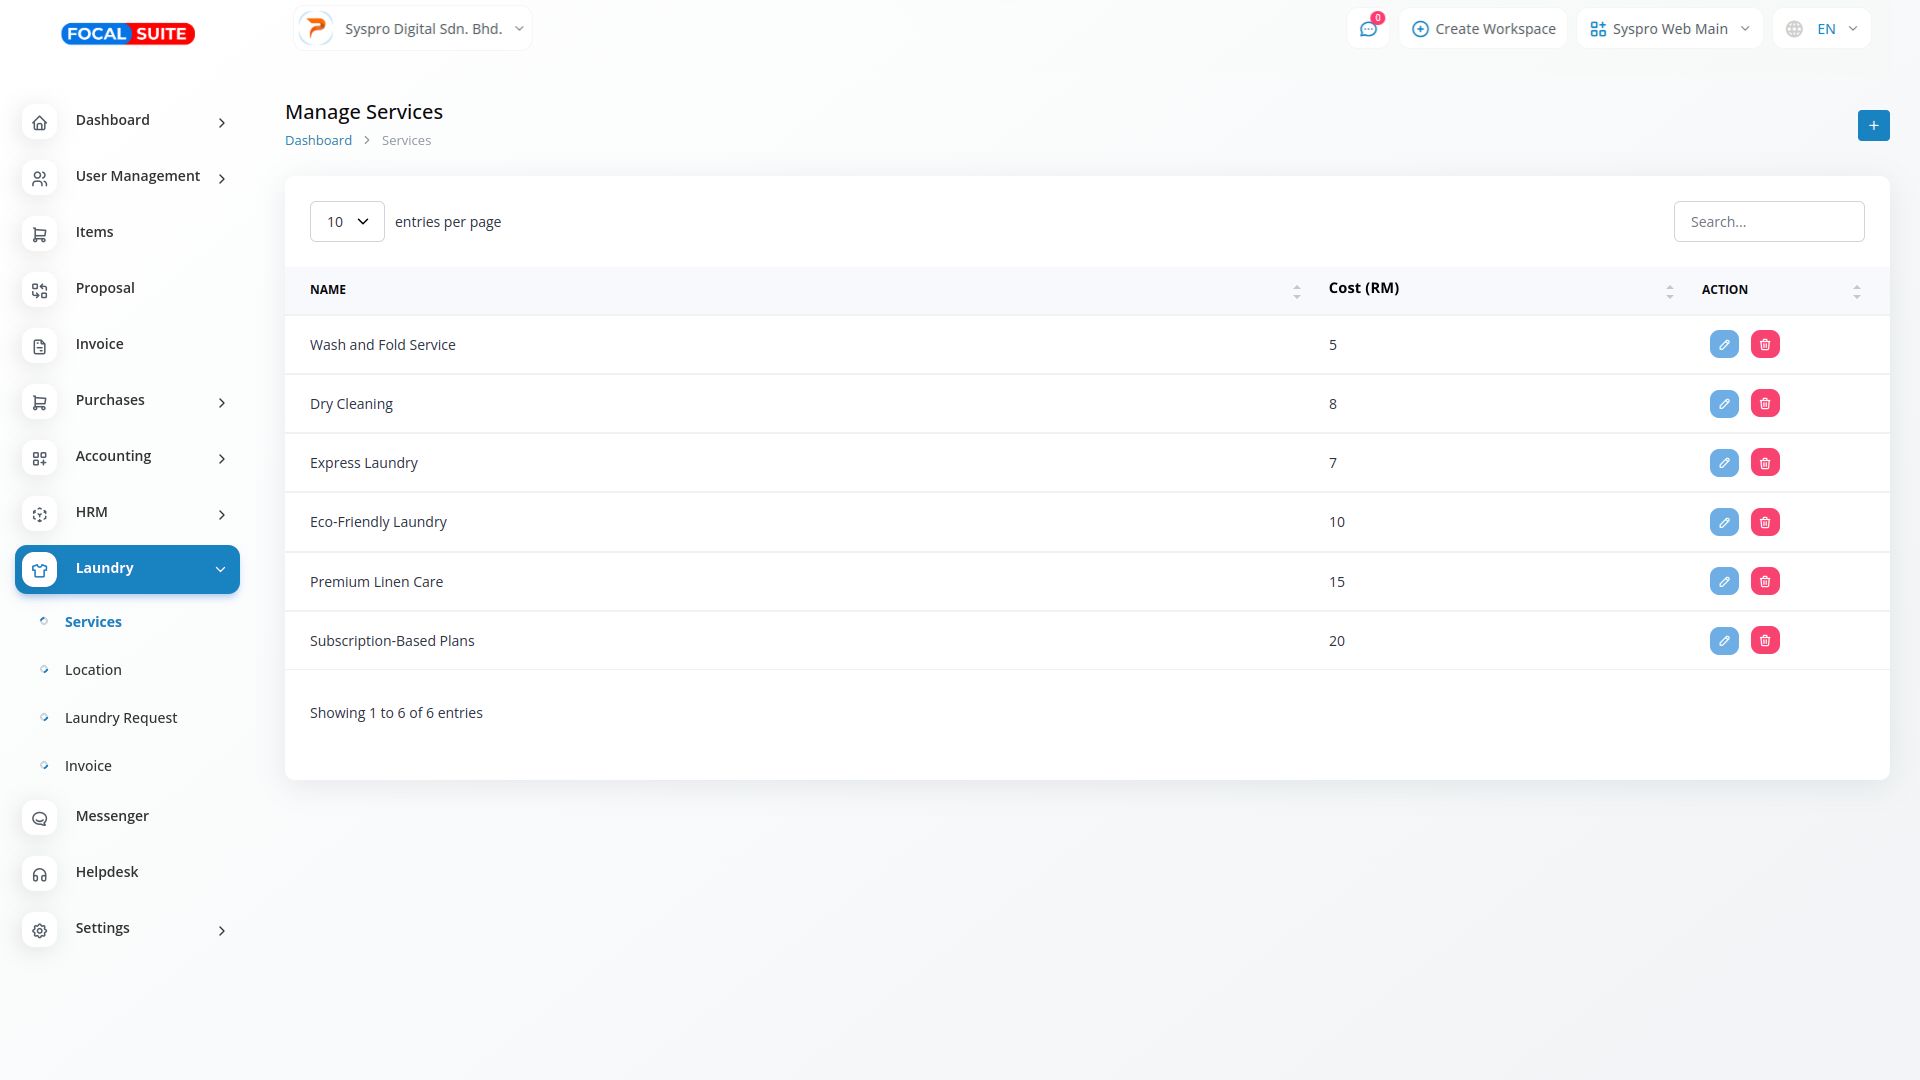Open Laundry Request submenu item
This screenshot has width=1920, height=1080.
tap(121, 718)
